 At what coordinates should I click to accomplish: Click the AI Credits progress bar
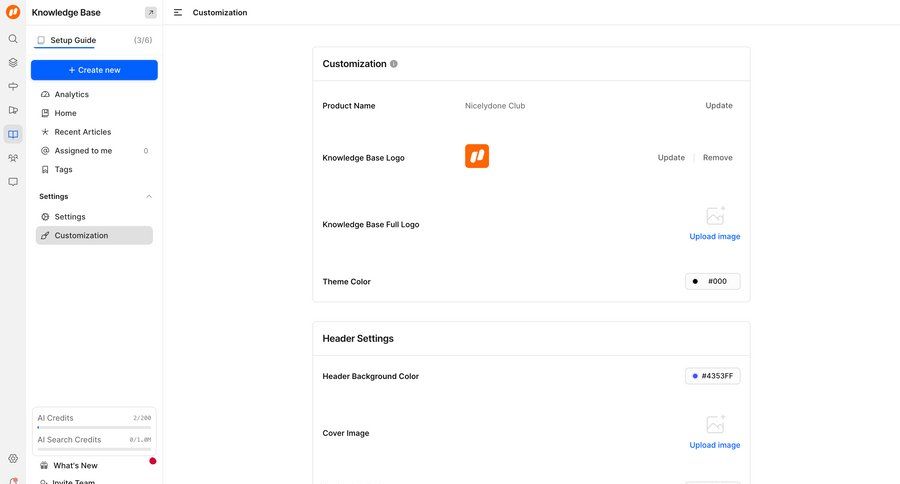click(x=94, y=427)
